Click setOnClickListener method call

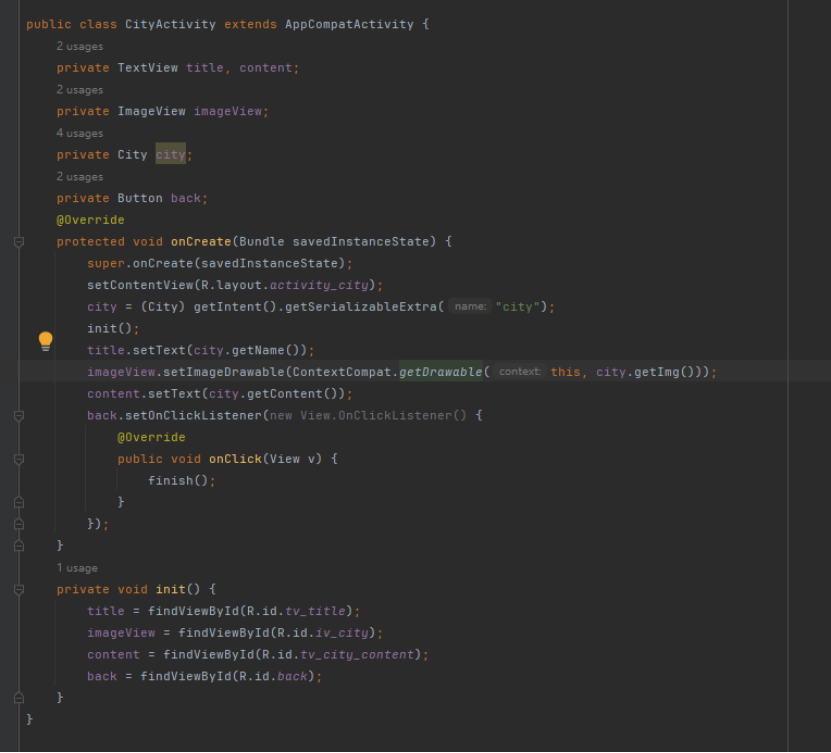click(x=193, y=415)
